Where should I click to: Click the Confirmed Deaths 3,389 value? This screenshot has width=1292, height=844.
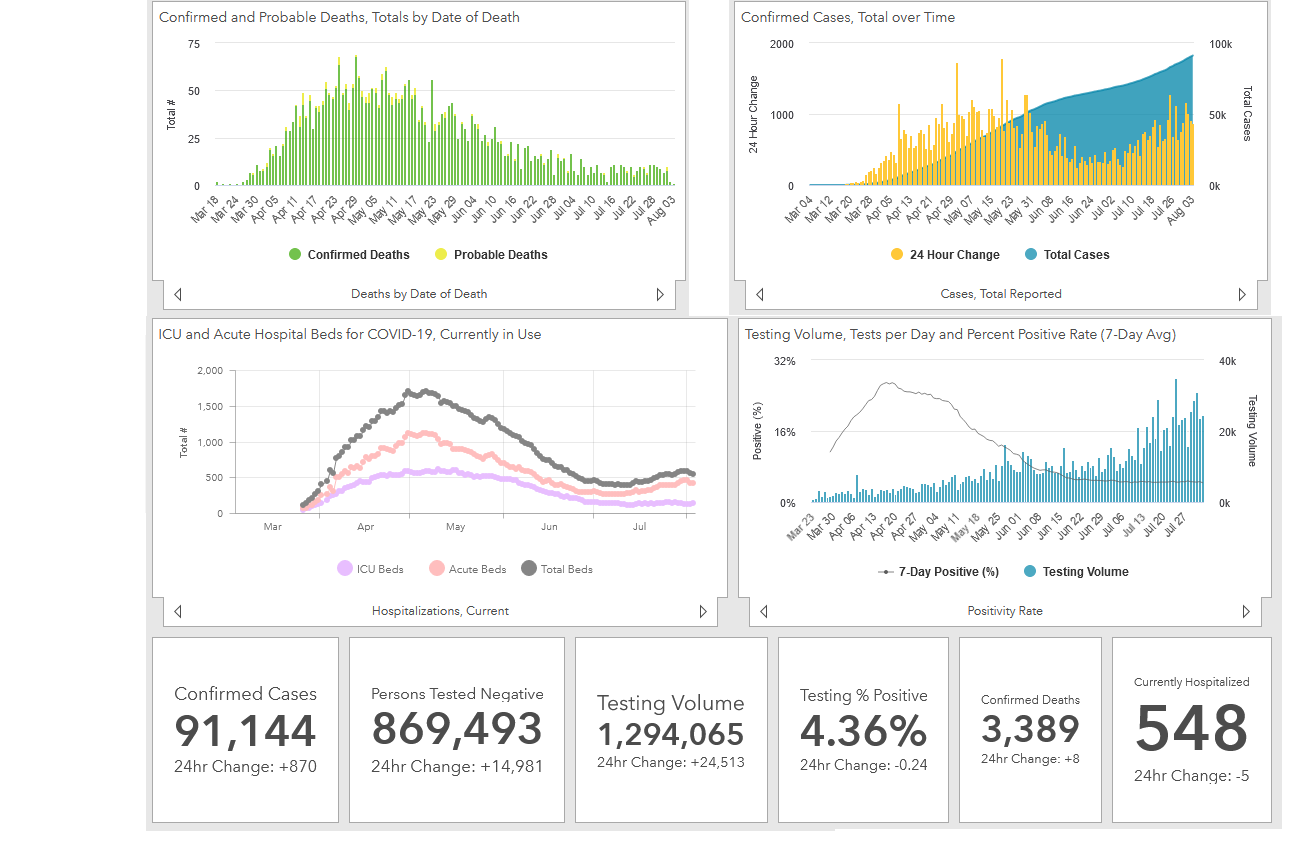click(1030, 729)
